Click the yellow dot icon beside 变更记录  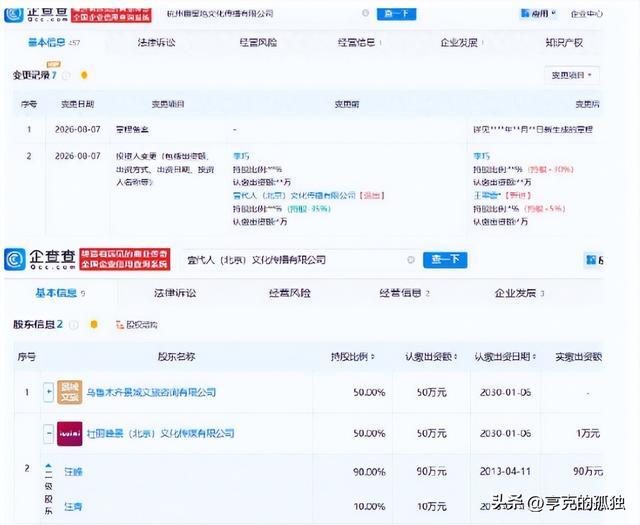(x=84, y=75)
